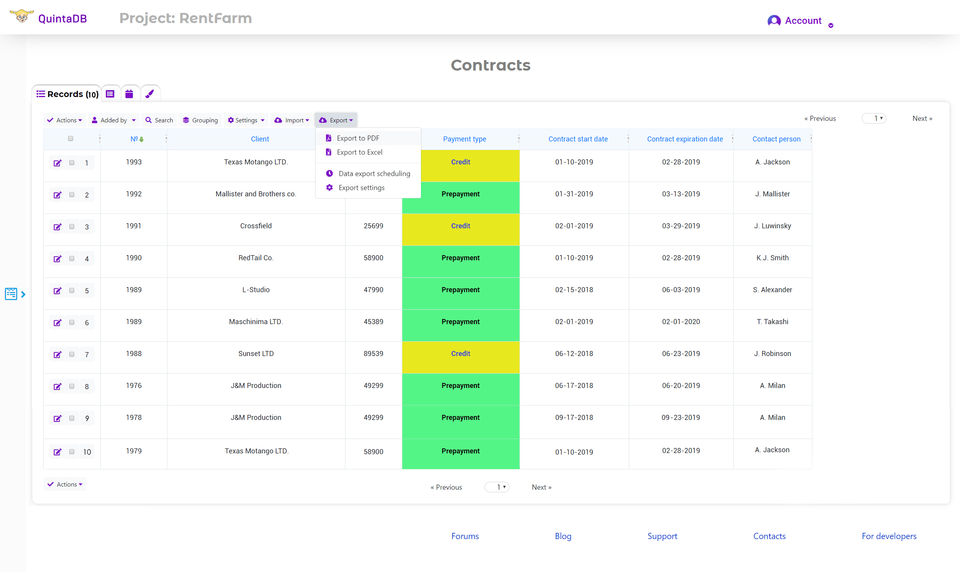Check the checkbox for record 3
960x575 pixels.
tap(72, 227)
